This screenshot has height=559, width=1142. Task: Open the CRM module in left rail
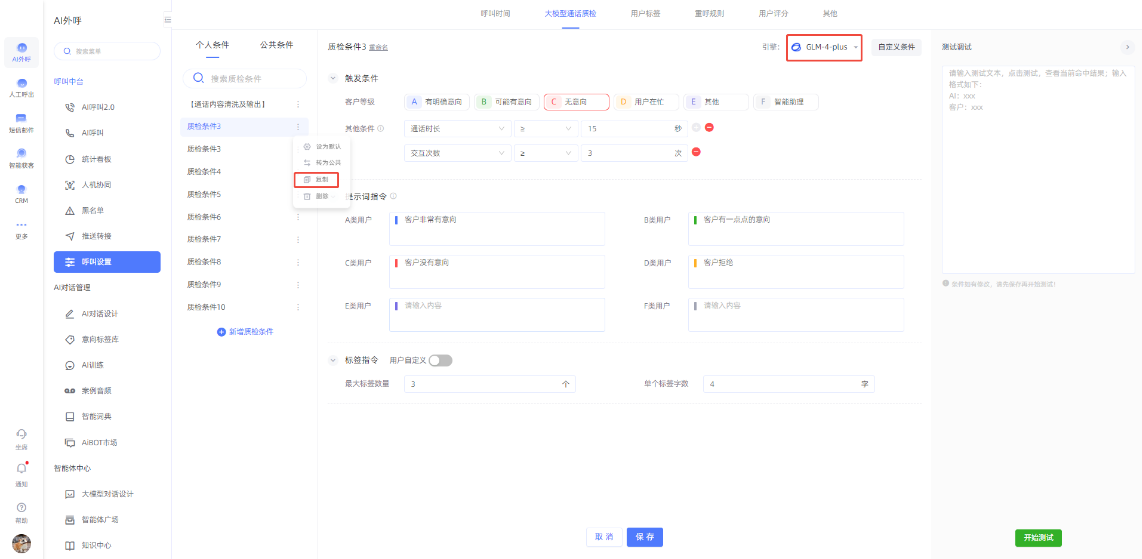coord(21,193)
